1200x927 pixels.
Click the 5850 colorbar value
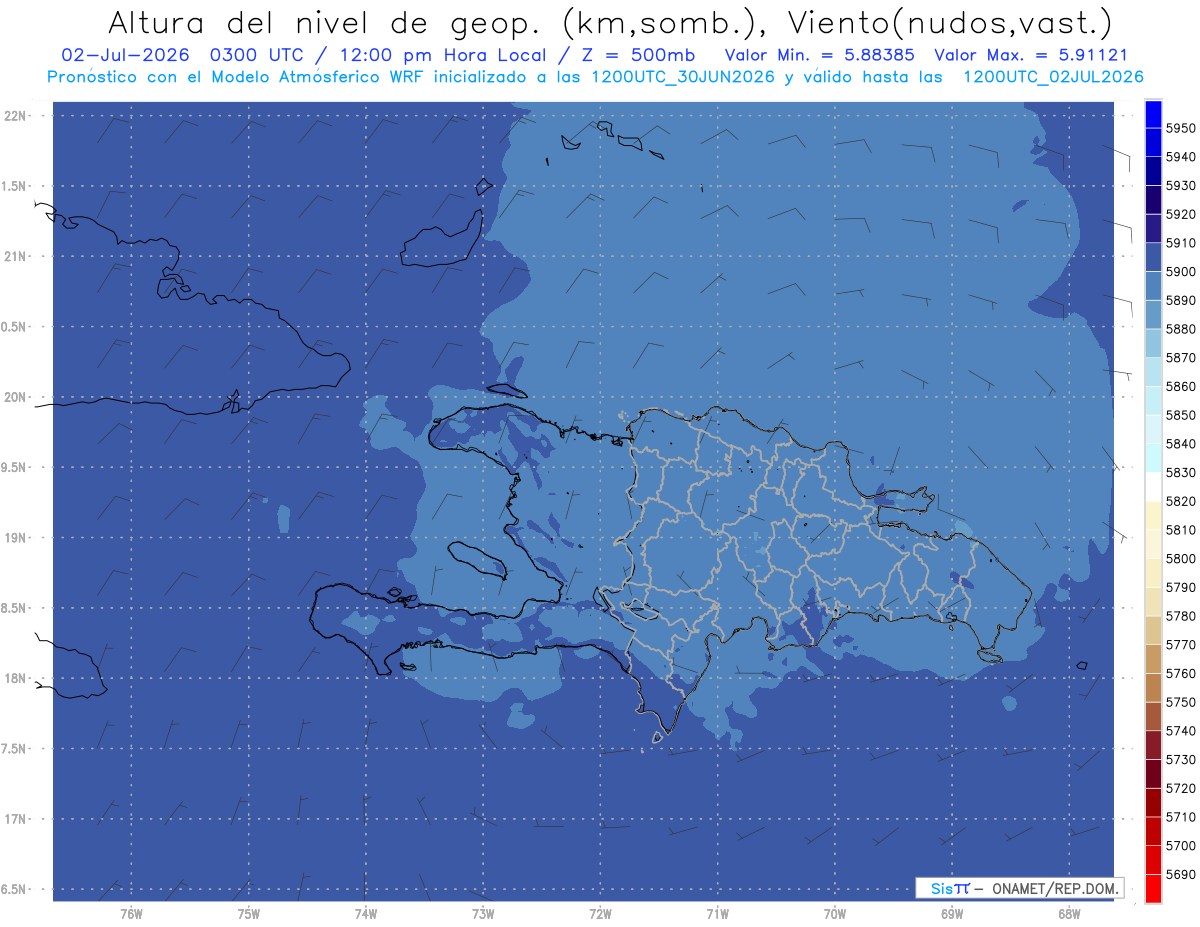[x=1181, y=415]
